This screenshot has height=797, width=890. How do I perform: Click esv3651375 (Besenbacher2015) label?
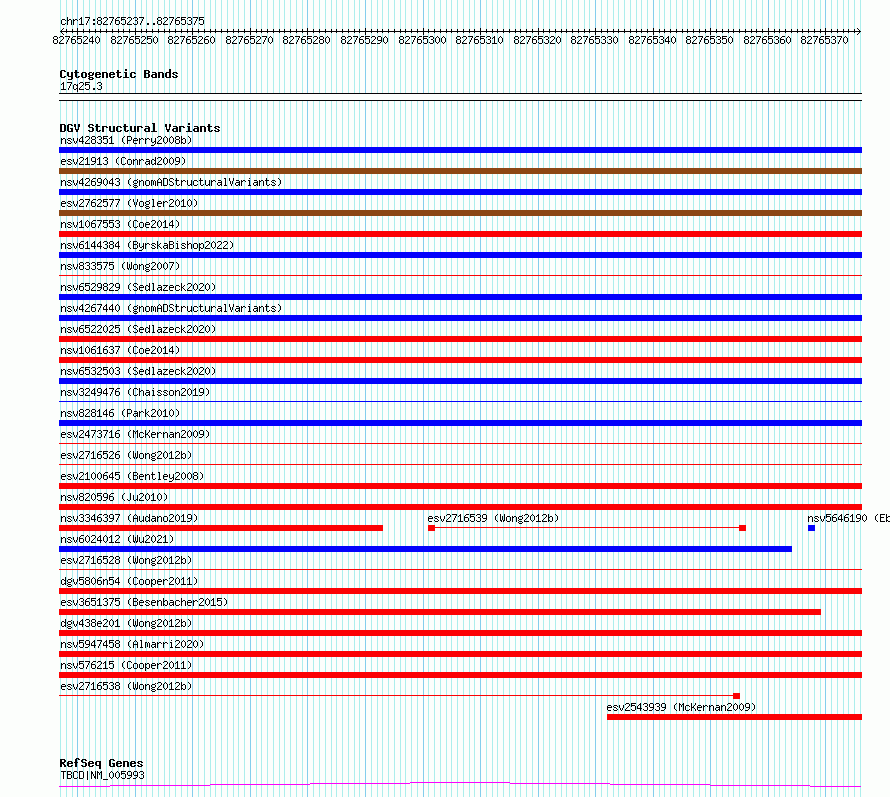[144, 602]
